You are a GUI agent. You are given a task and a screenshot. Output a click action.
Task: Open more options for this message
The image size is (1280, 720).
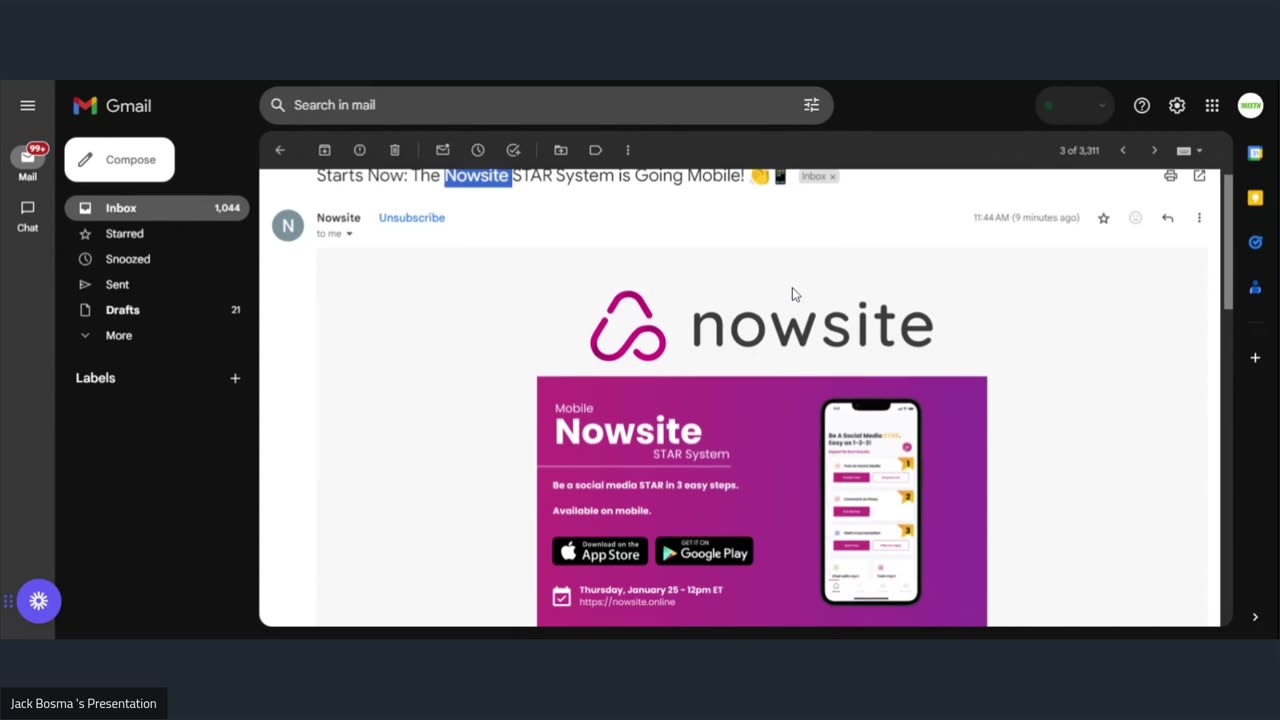pos(1199,218)
